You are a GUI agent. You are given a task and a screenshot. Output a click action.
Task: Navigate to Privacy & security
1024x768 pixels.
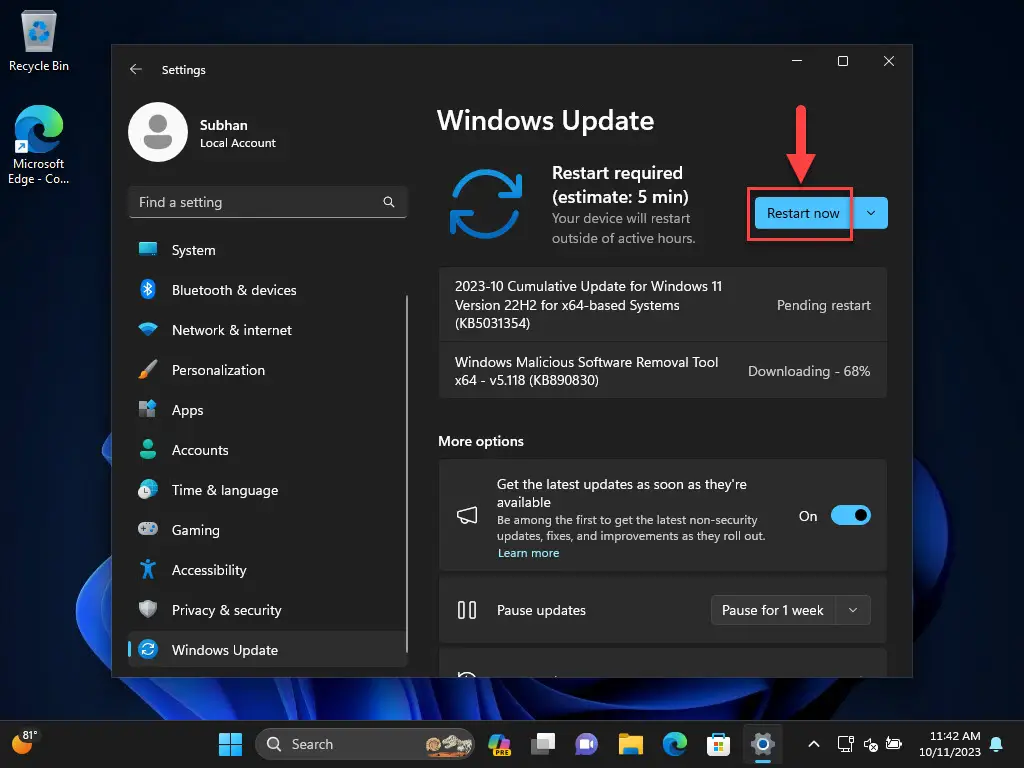pyautogui.click(x=268, y=610)
